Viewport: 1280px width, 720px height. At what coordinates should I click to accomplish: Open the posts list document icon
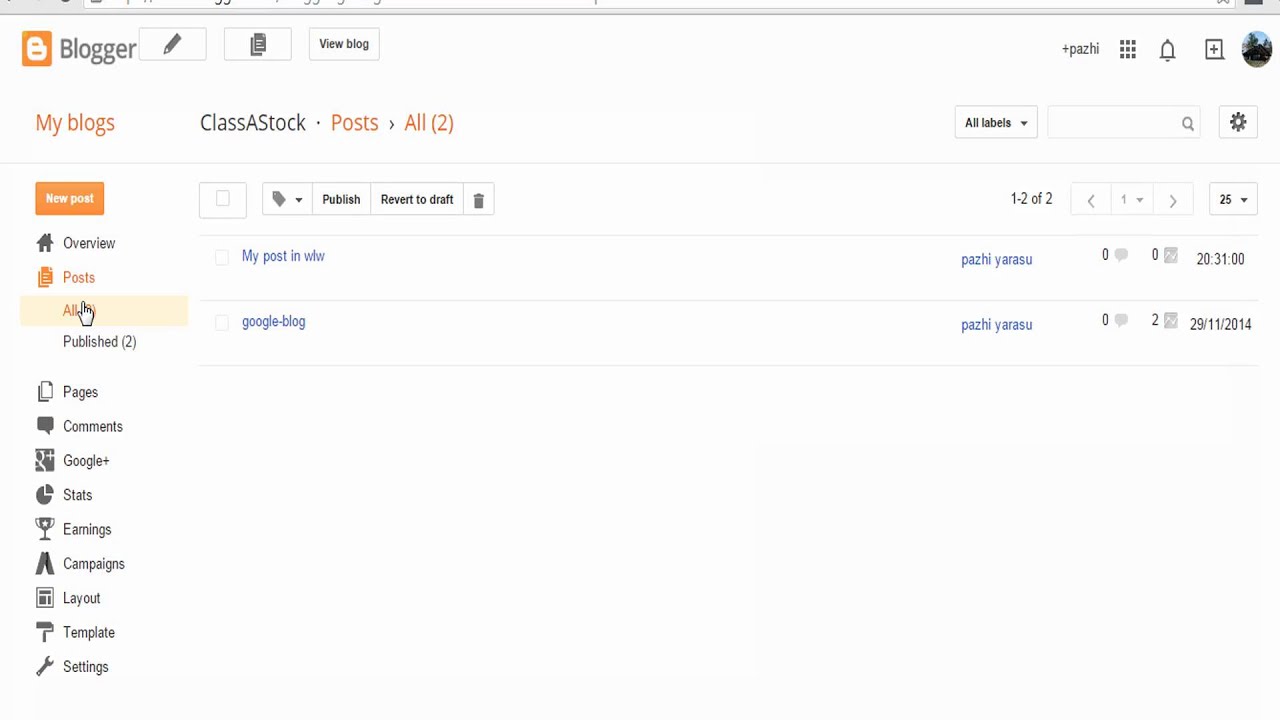258,45
